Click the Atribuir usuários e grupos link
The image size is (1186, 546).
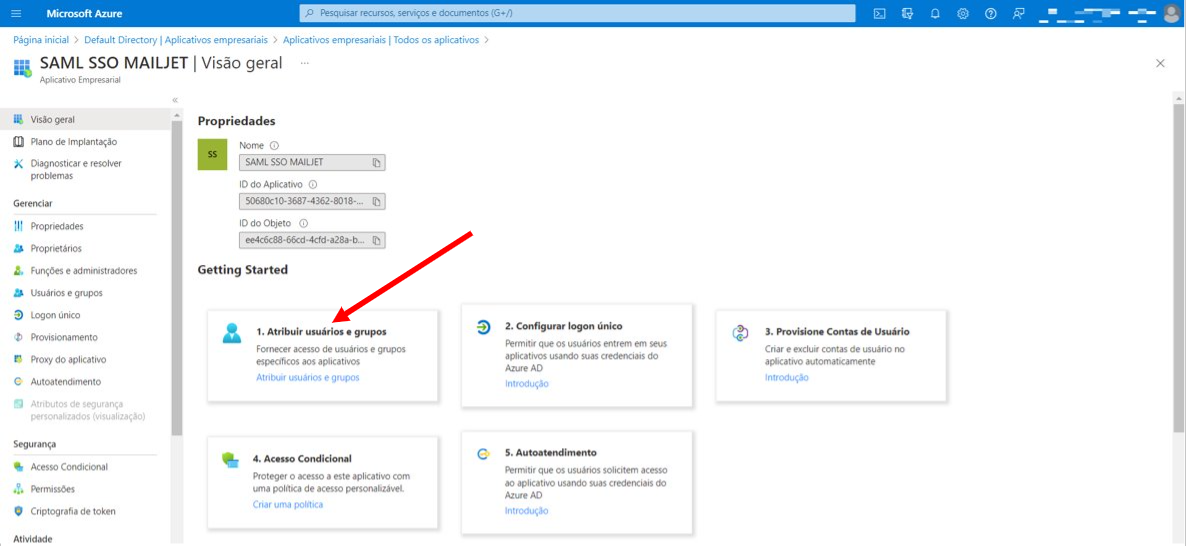click(307, 377)
